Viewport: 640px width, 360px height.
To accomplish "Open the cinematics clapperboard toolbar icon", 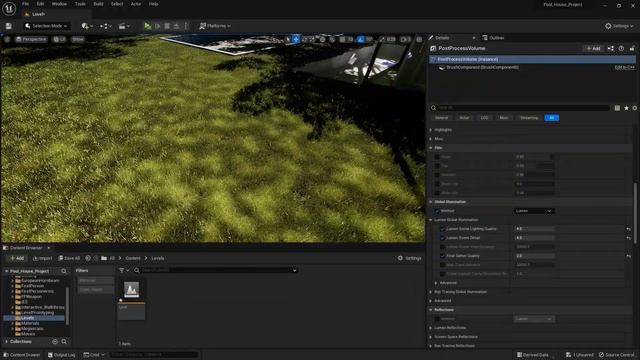I will click(124, 26).
